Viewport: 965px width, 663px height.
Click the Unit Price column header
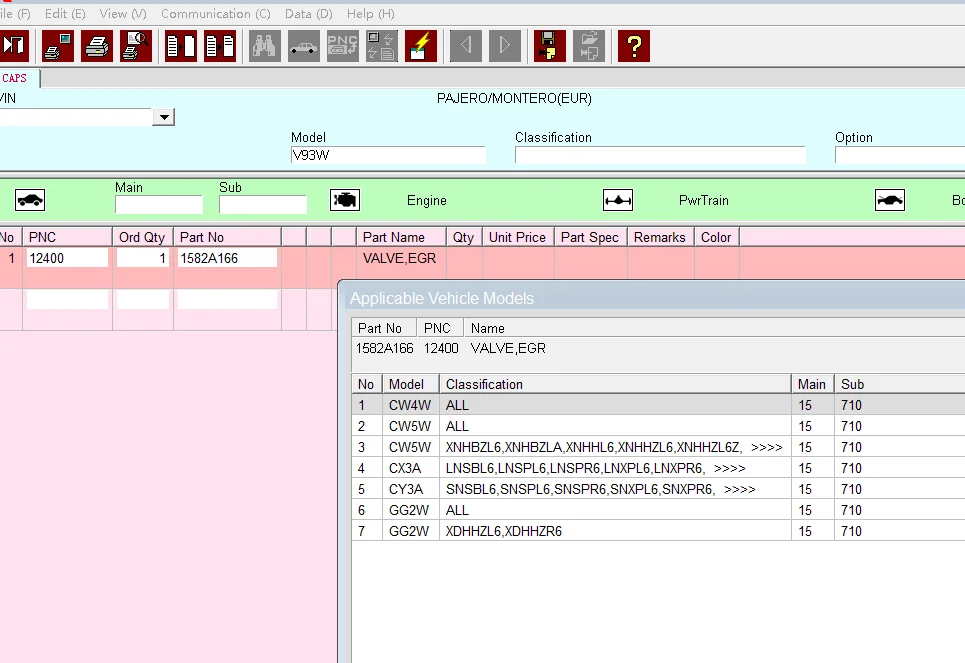pyautogui.click(x=517, y=237)
